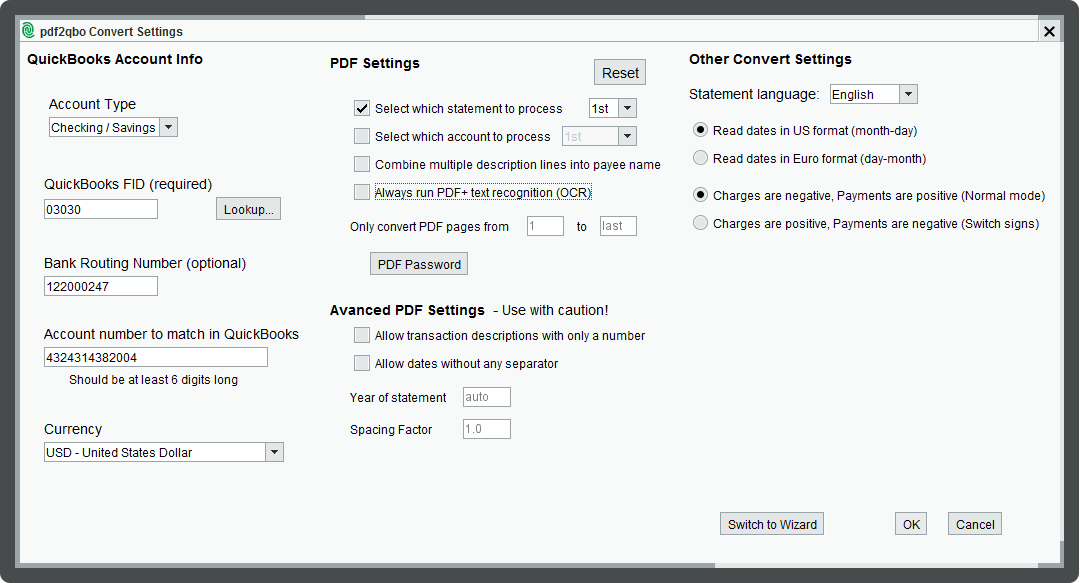The image size is (1080, 583).
Task: Enable 'Allow dates without any separator'
Action: tap(362, 363)
